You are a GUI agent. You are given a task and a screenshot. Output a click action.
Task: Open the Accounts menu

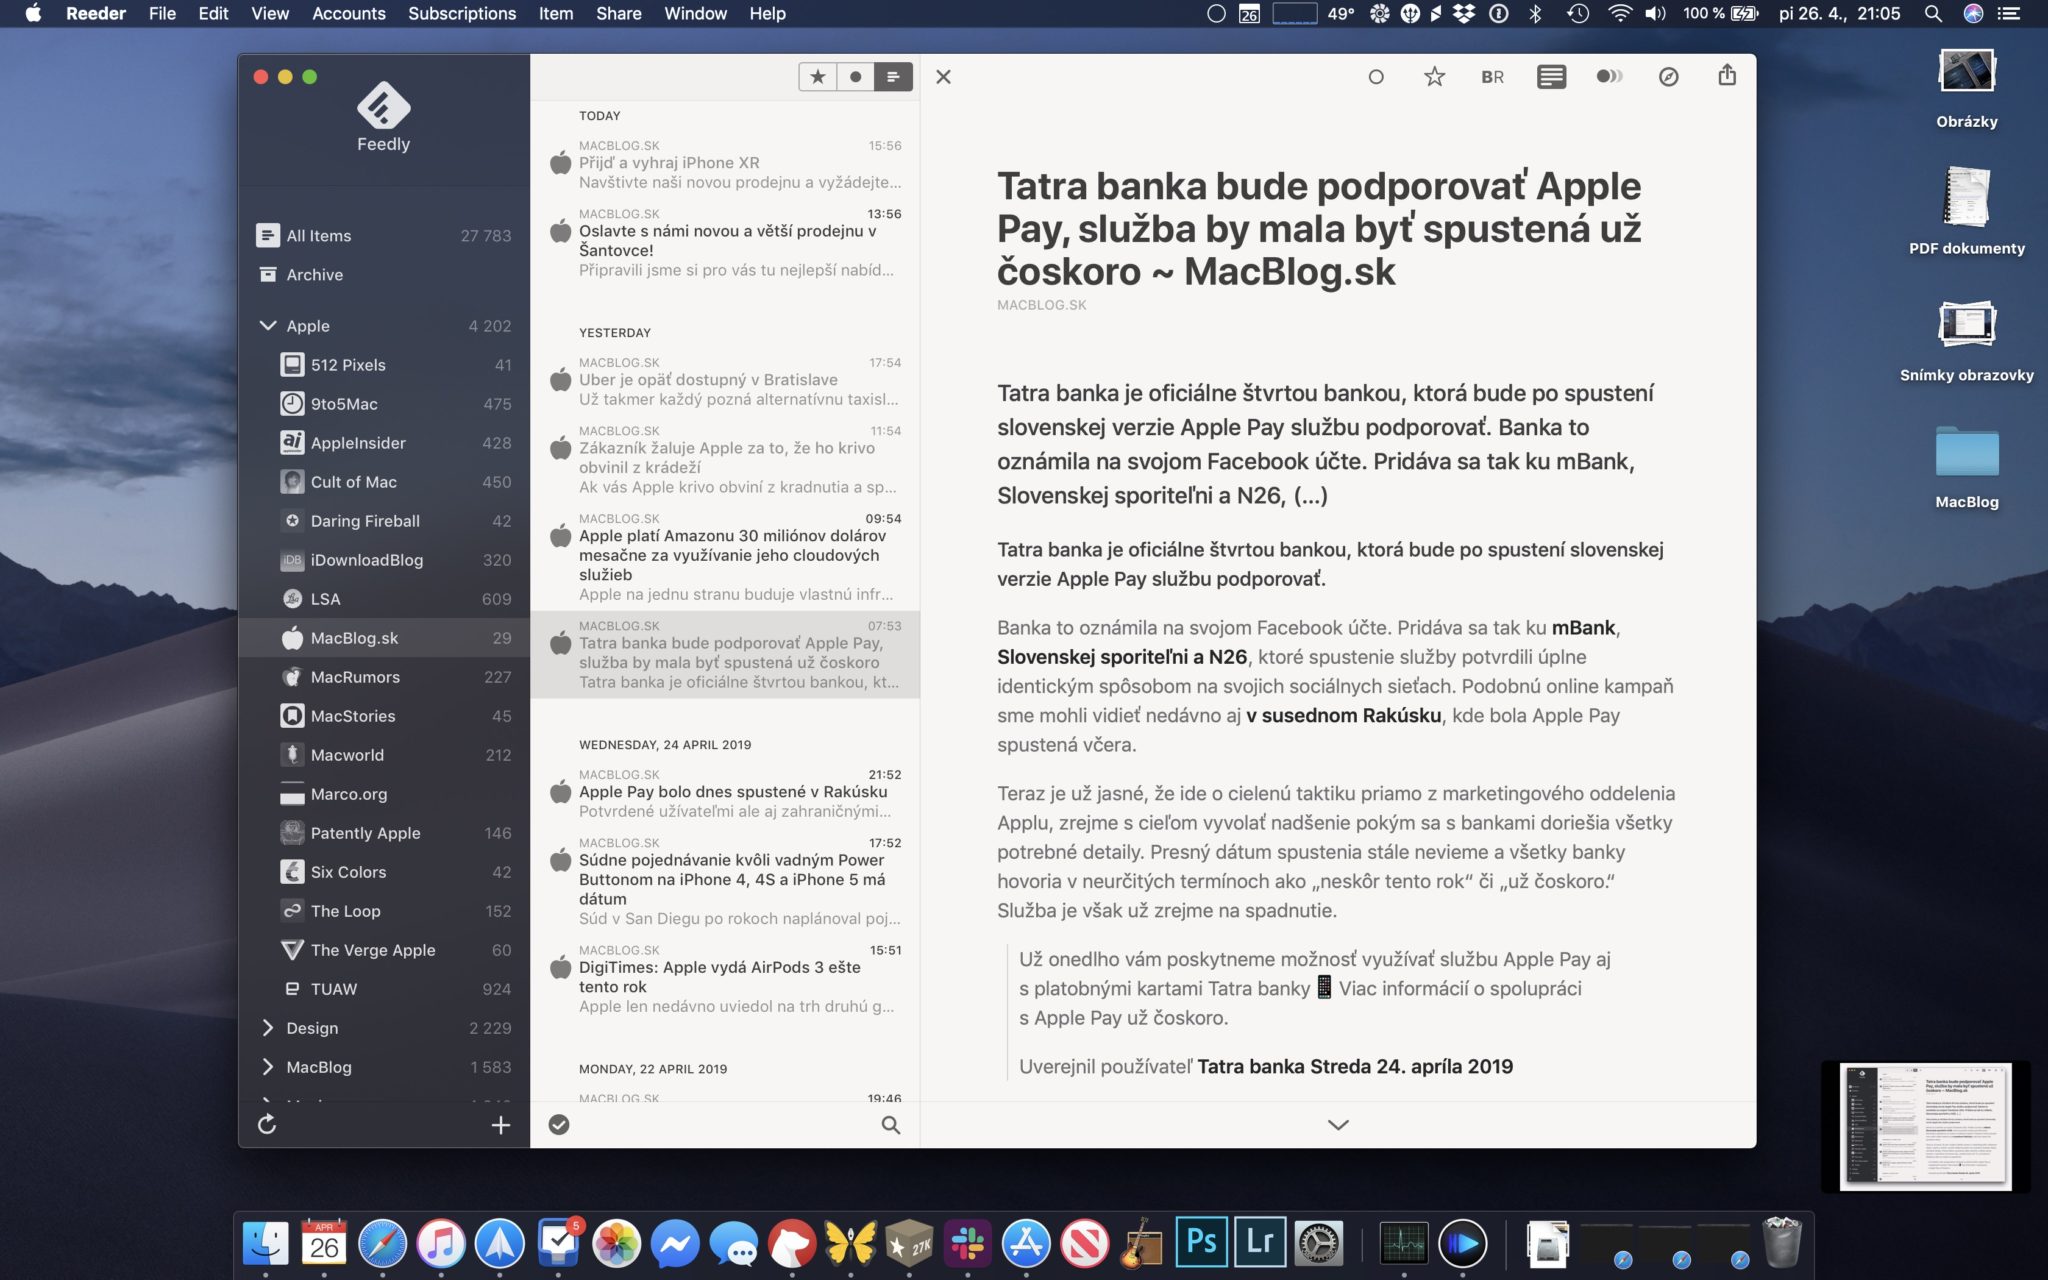click(x=348, y=13)
